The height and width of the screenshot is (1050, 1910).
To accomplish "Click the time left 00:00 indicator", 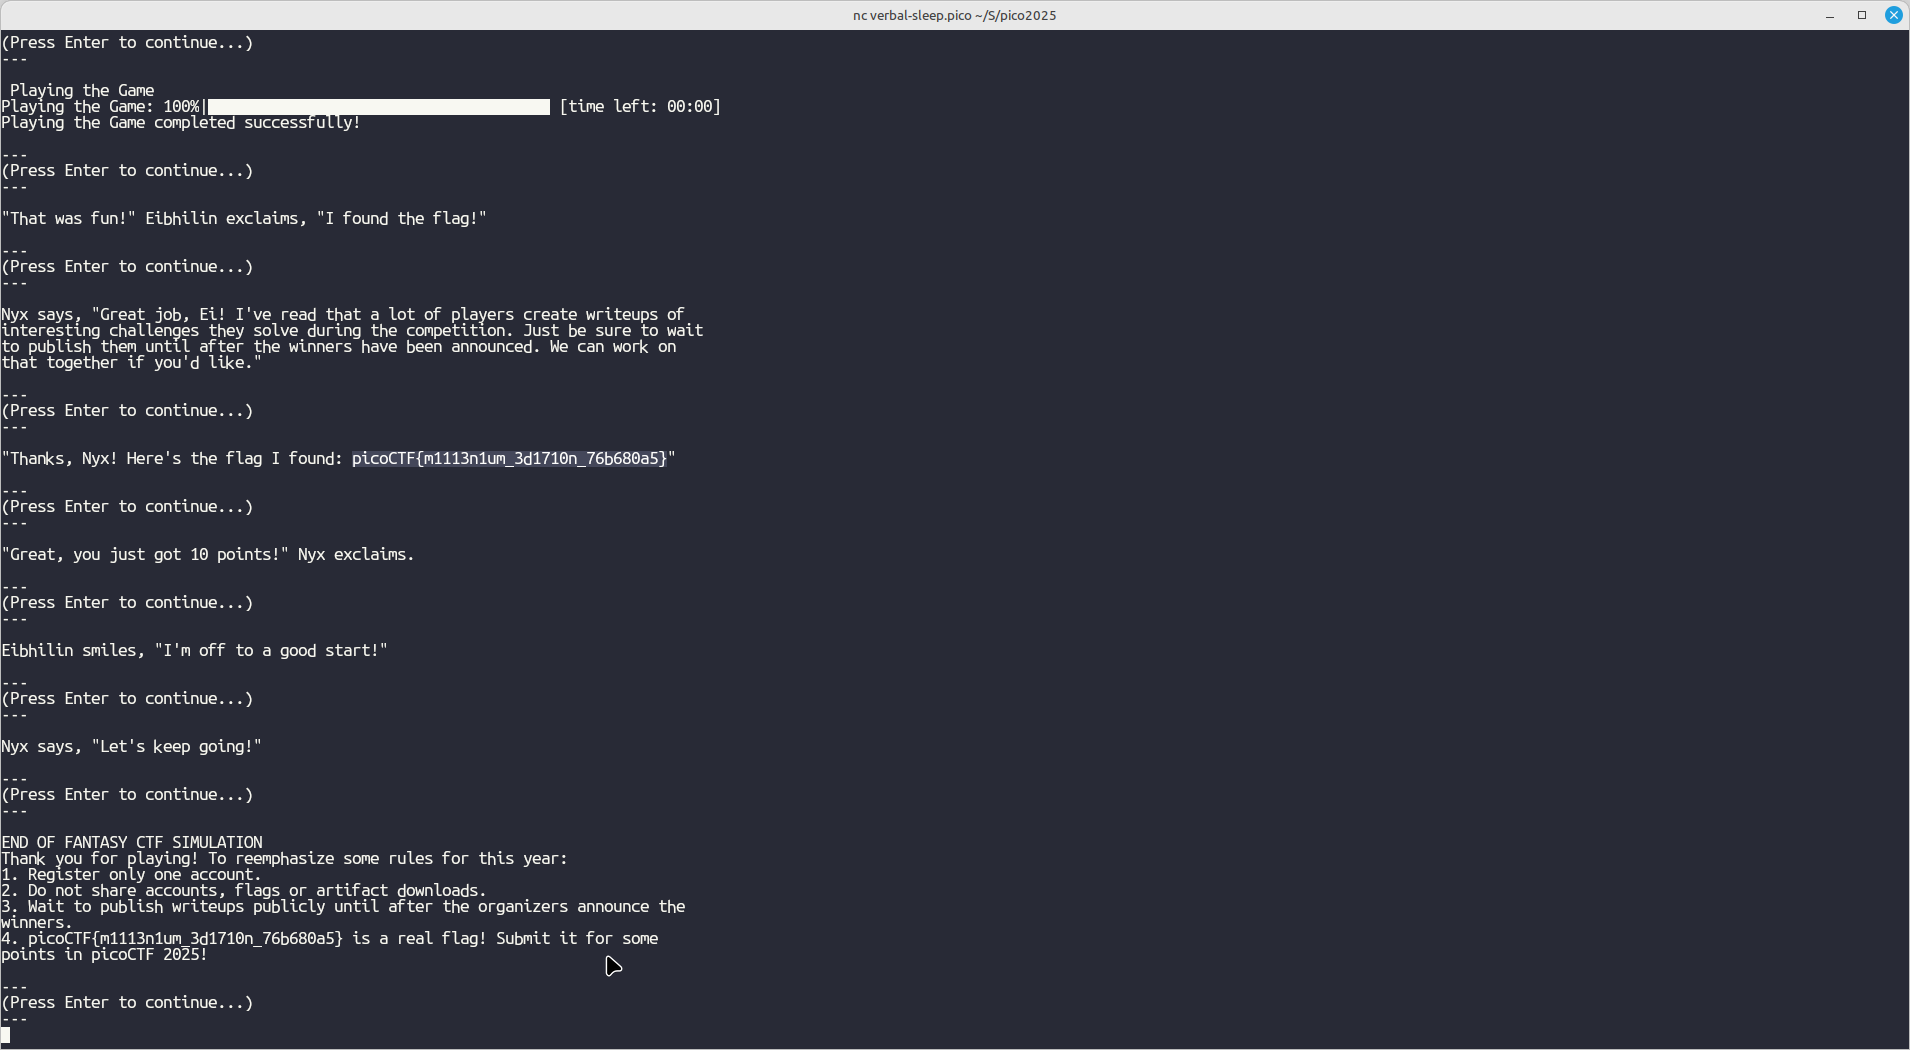I will click(640, 107).
